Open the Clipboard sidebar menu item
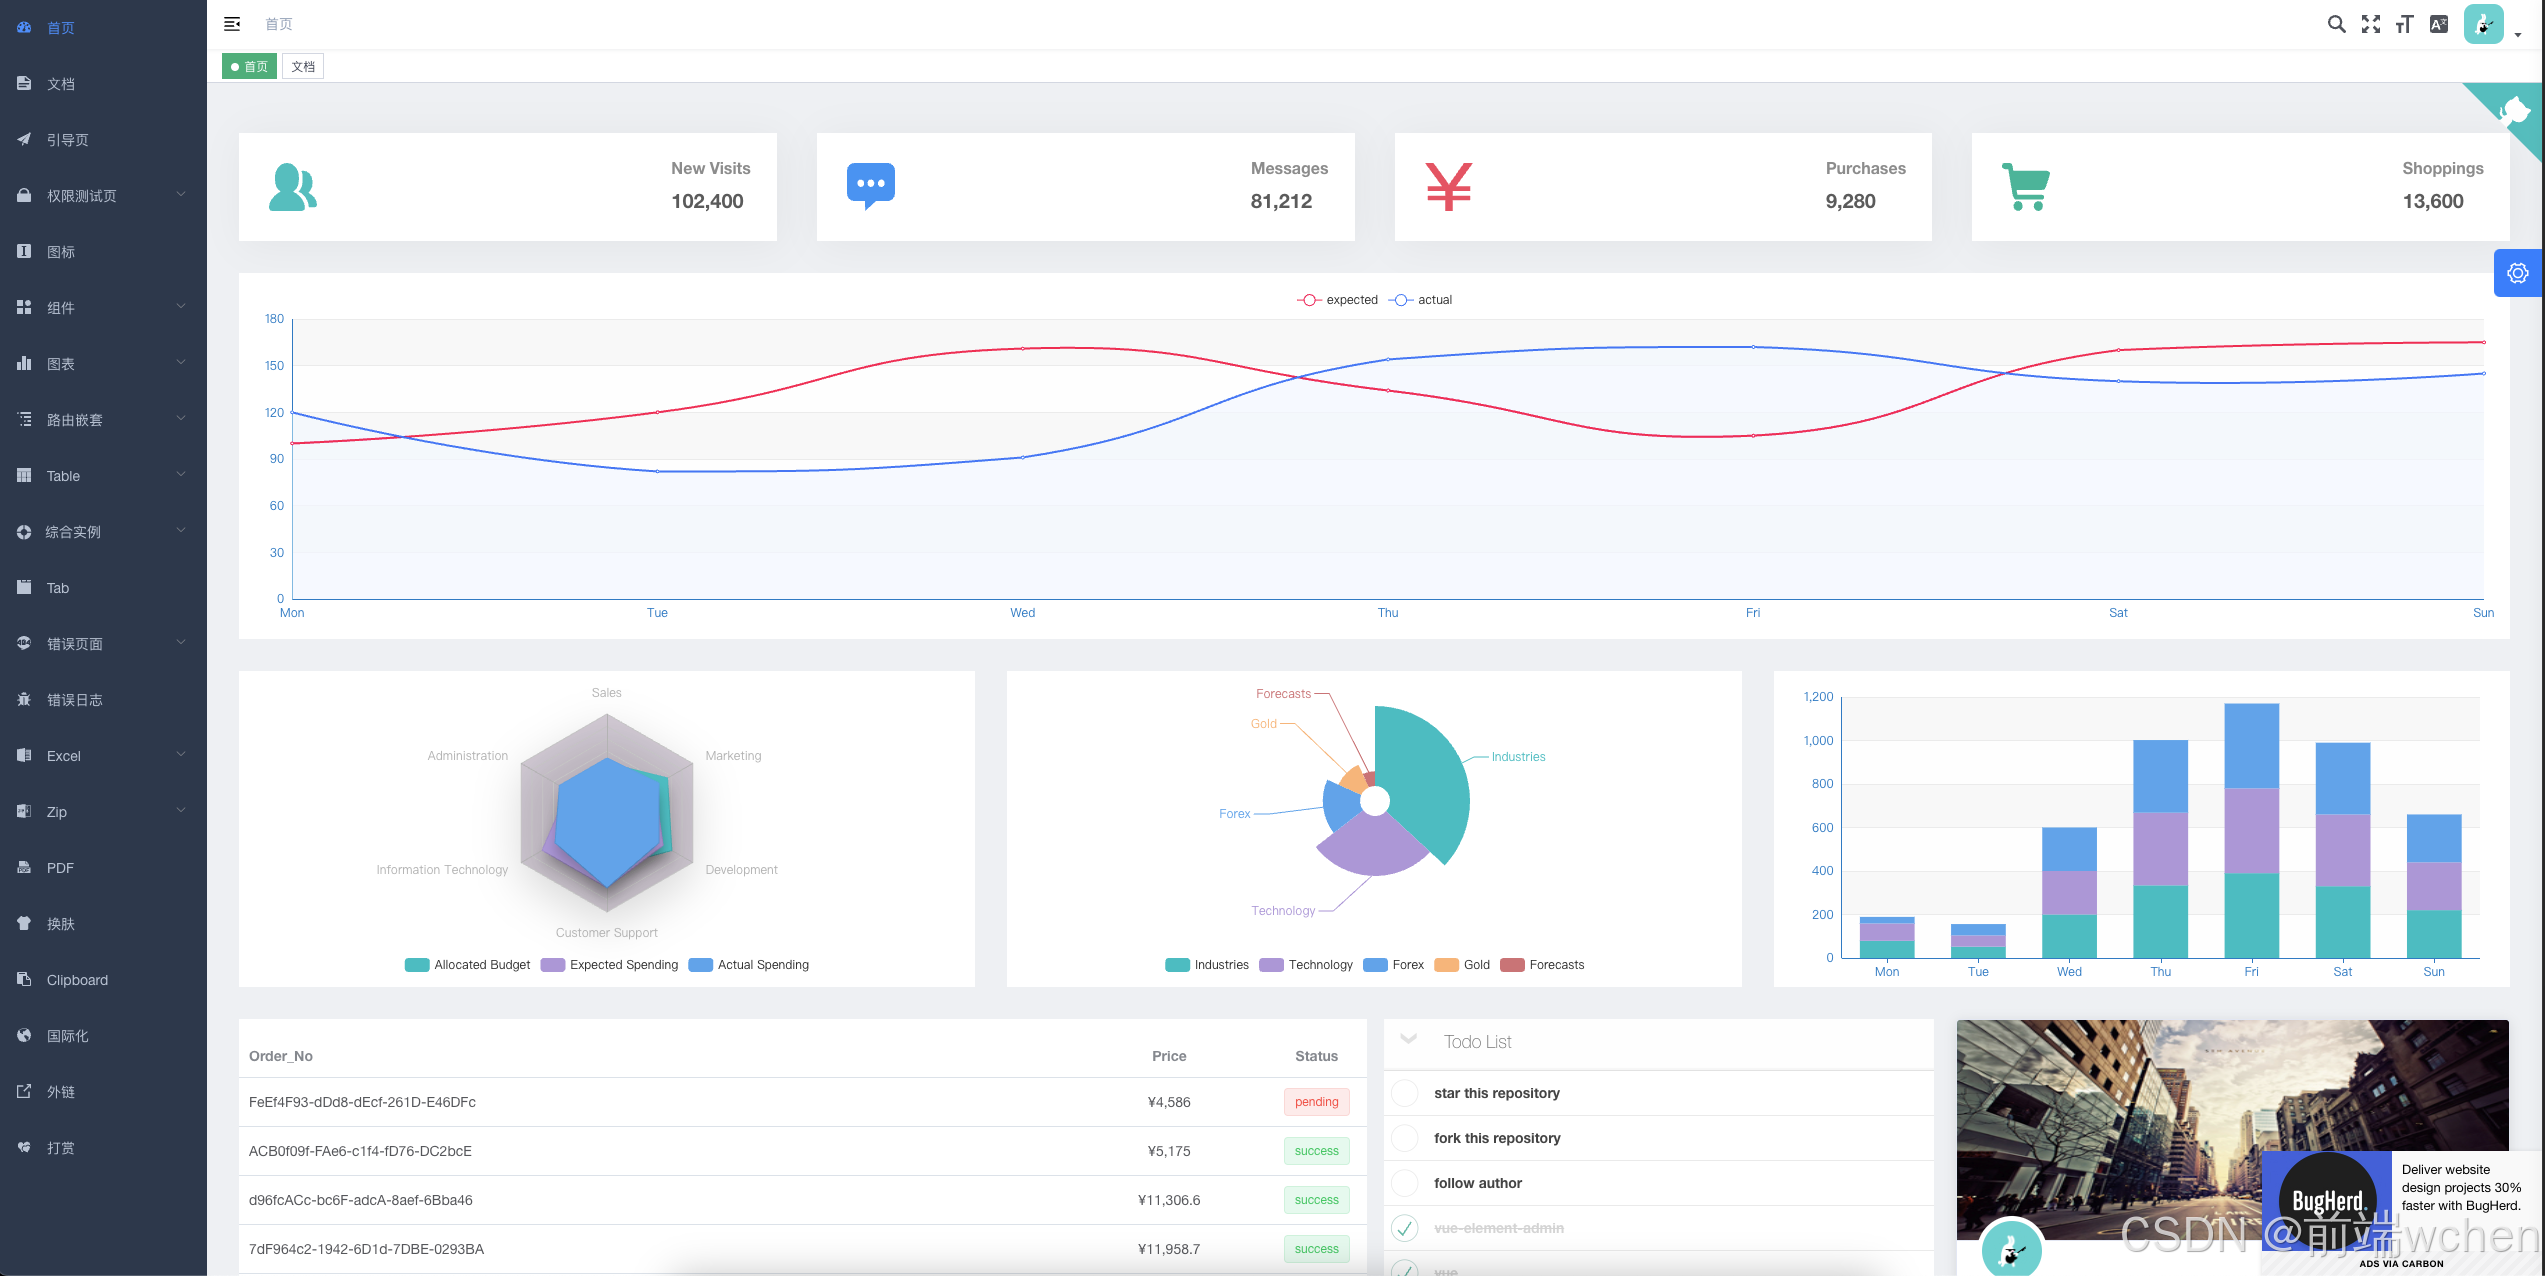2545x1276 pixels. (x=77, y=980)
